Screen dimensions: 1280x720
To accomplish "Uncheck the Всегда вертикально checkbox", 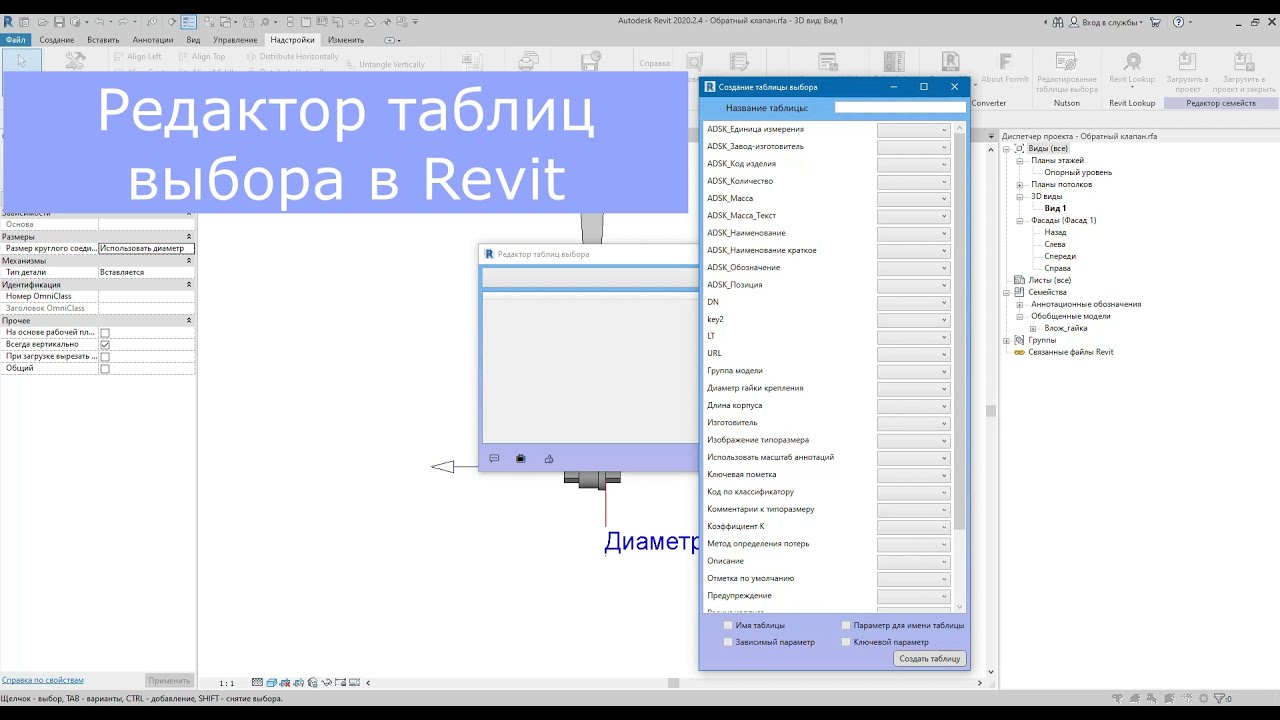I will coord(105,345).
